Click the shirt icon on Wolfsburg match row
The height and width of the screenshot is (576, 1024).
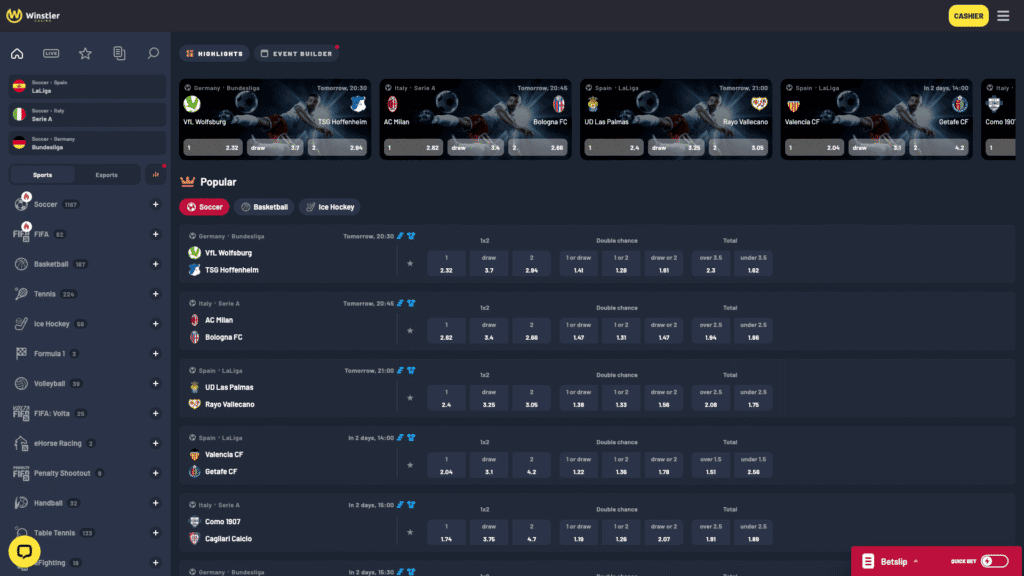tap(411, 236)
